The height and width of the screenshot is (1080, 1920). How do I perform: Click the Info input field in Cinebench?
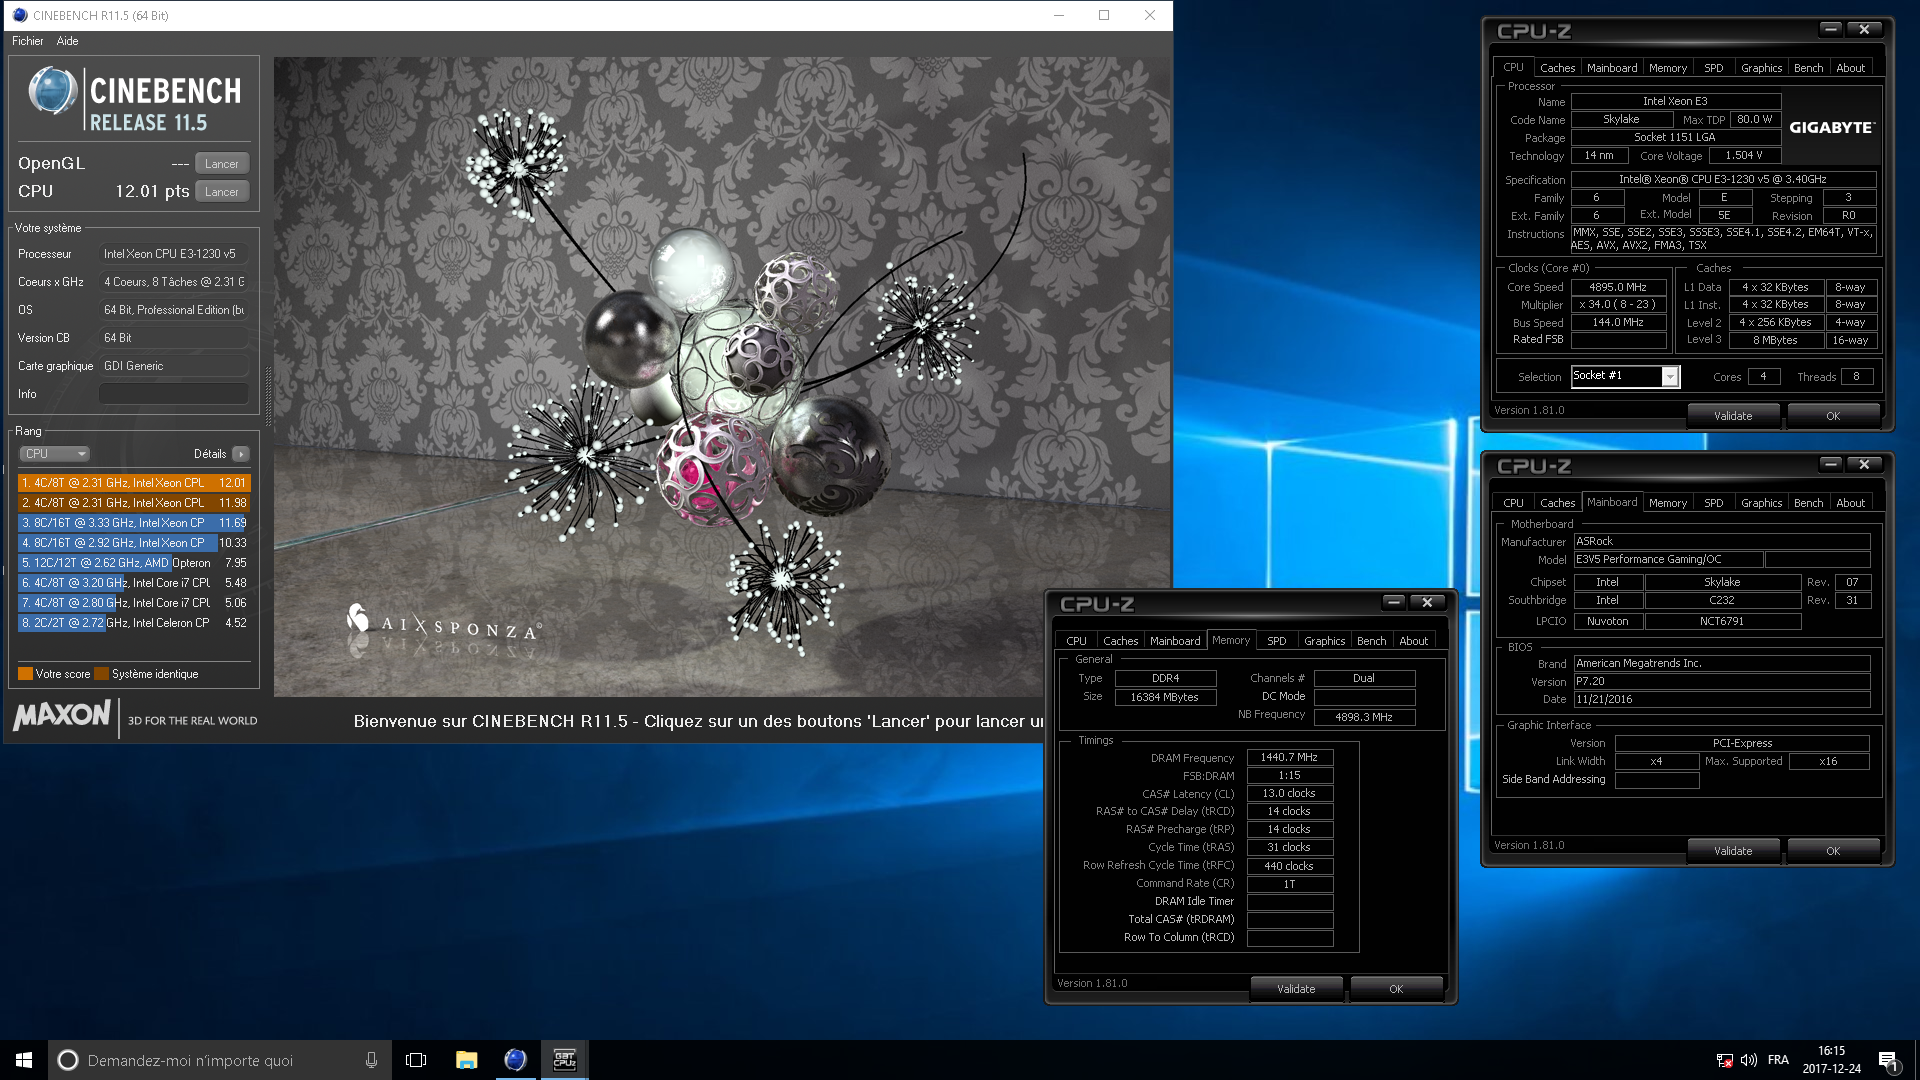pos(174,394)
